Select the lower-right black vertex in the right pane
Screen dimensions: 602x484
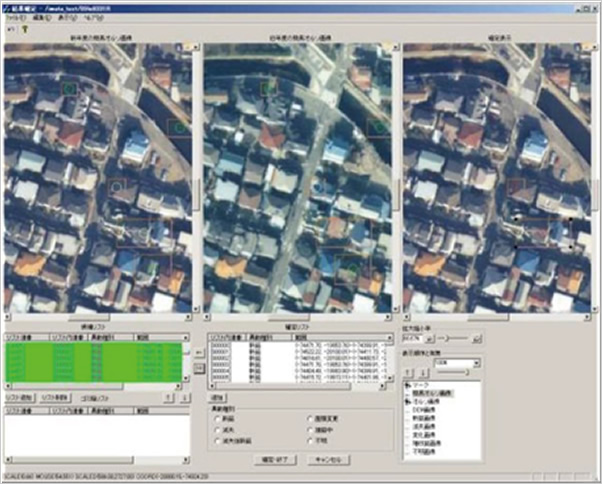click(x=571, y=247)
